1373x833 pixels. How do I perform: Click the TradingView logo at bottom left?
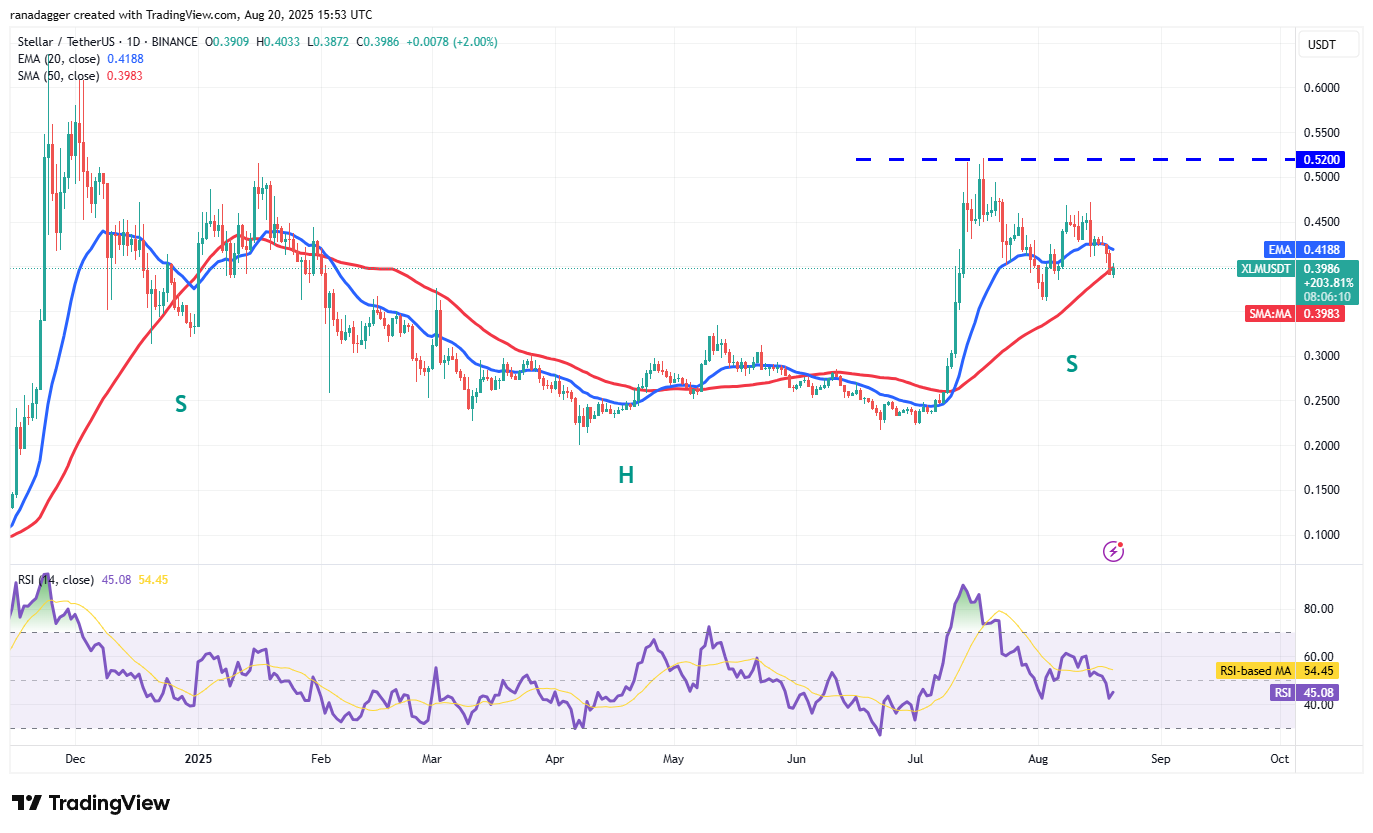click(91, 803)
